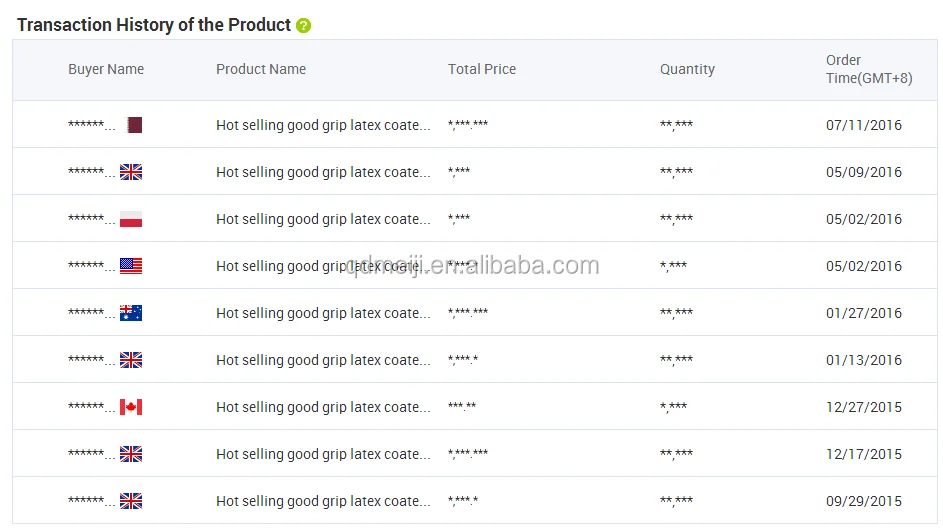This screenshot has height=532, width=943.
Task: Click the Buyer Name column header
Action: click(106, 69)
